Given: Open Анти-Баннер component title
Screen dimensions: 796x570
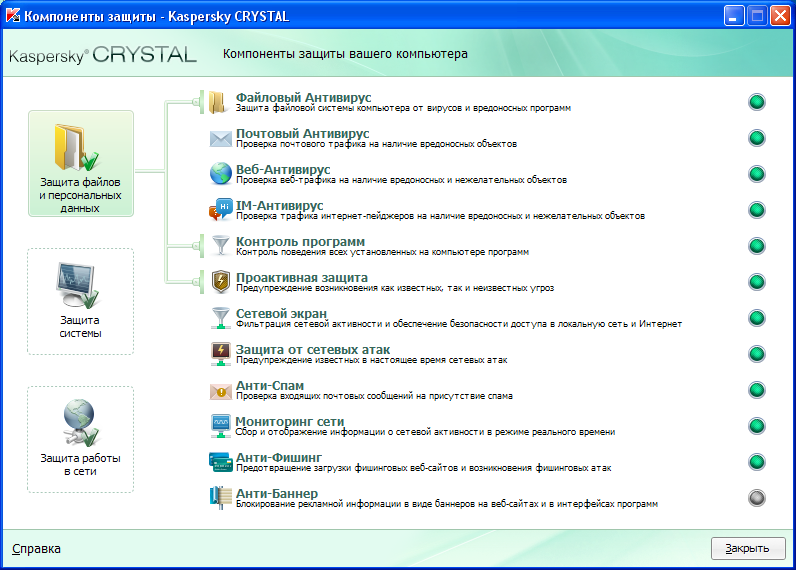Looking at the screenshot, I should (277, 493).
